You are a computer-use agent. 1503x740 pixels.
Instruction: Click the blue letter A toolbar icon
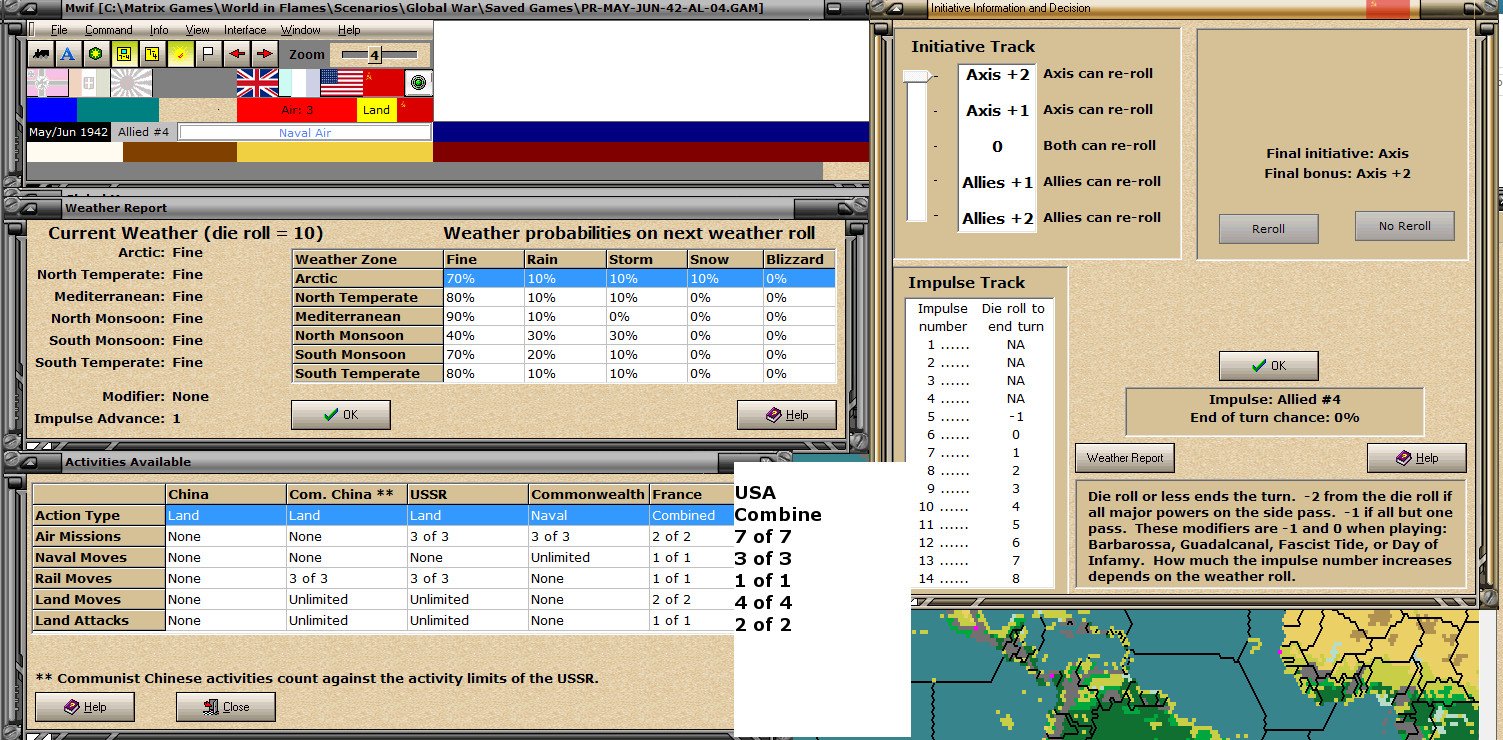click(x=67, y=54)
